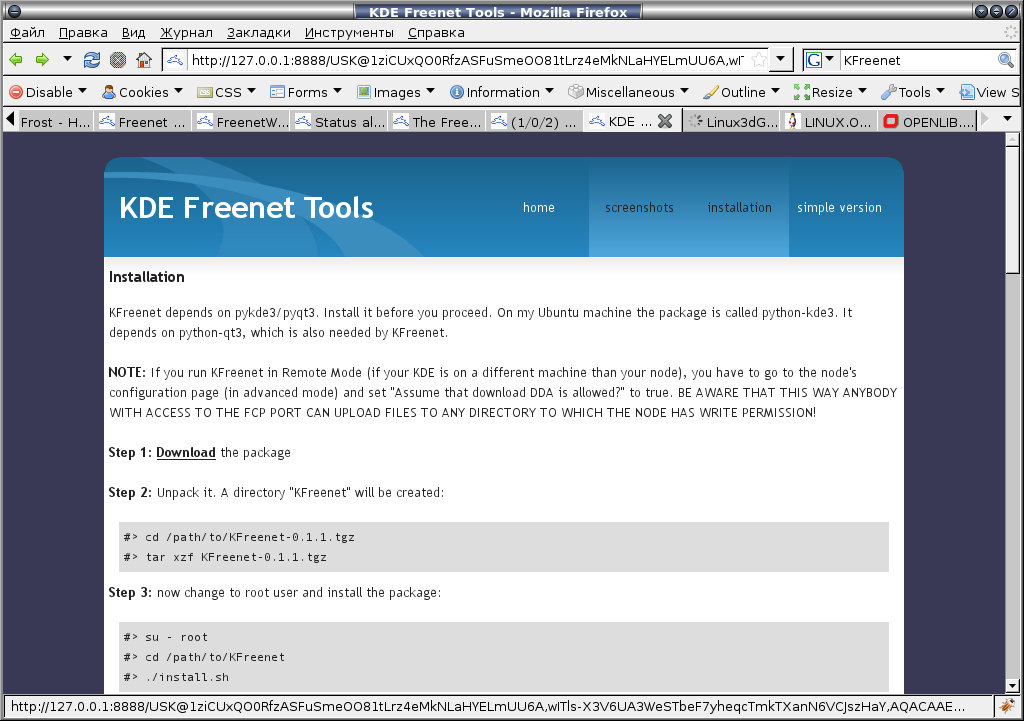Open the simple version navigation link

(x=839, y=208)
